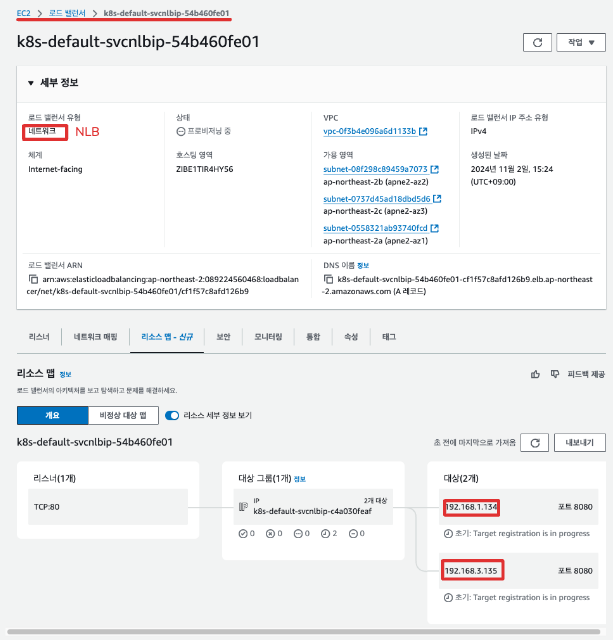The height and width of the screenshot is (640, 613).
Task: Click the 내보내기 export button
Action: tap(580, 443)
